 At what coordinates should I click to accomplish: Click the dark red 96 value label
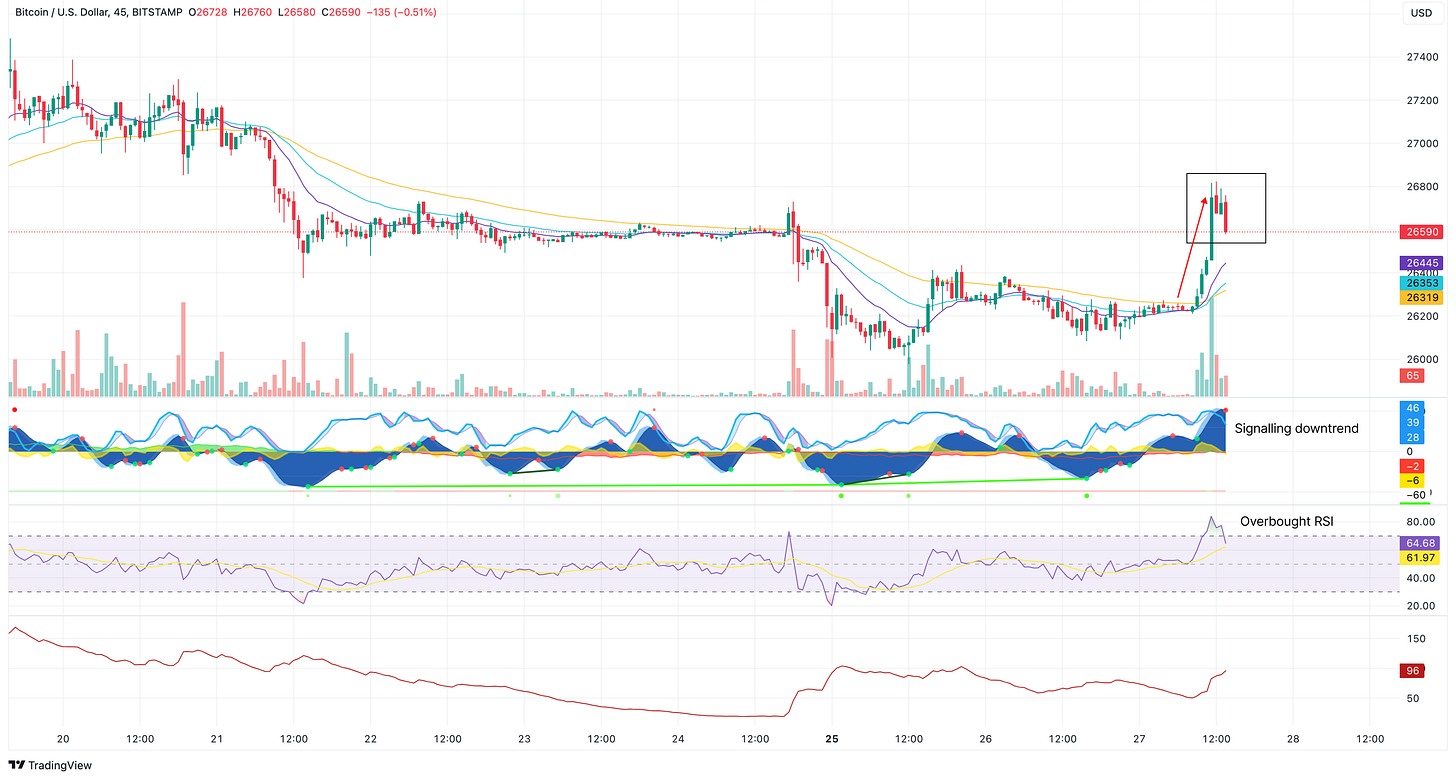[x=1413, y=671]
